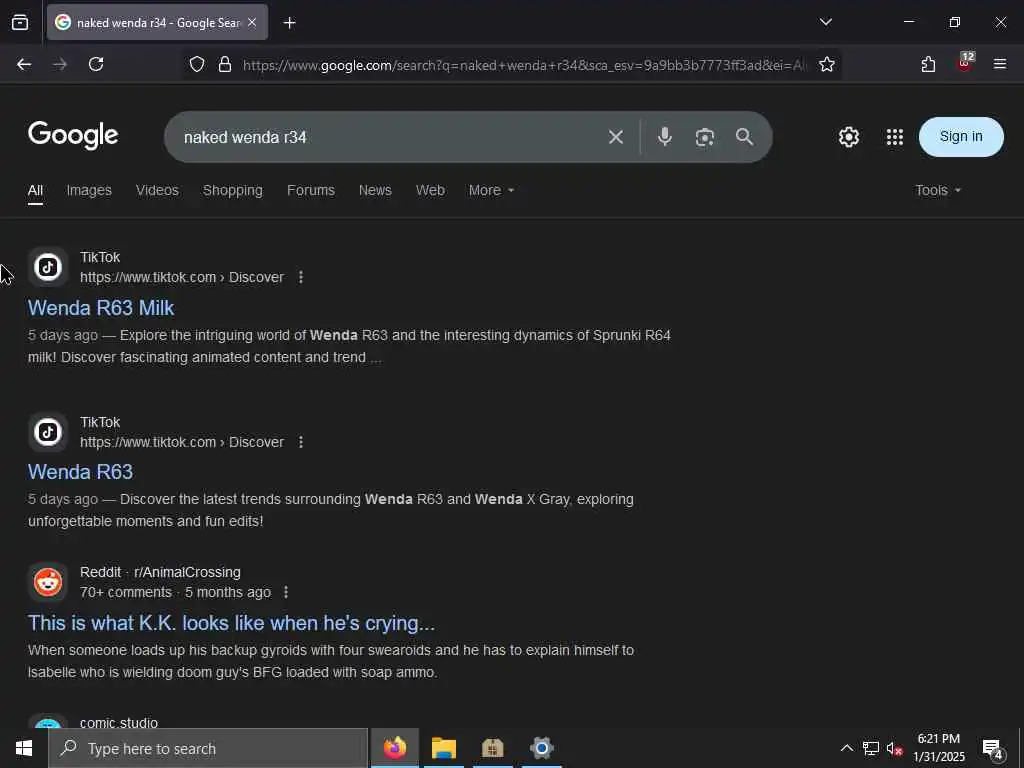Image resolution: width=1024 pixels, height=768 pixels.
Task: Go back using the back arrow
Action: pyautogui.click(x=24, y=64)
